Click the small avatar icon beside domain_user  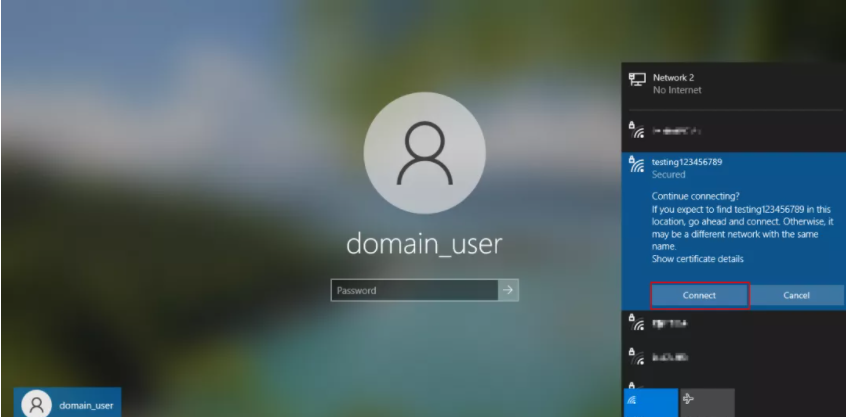pyautogui.click(x=37, y=403)
